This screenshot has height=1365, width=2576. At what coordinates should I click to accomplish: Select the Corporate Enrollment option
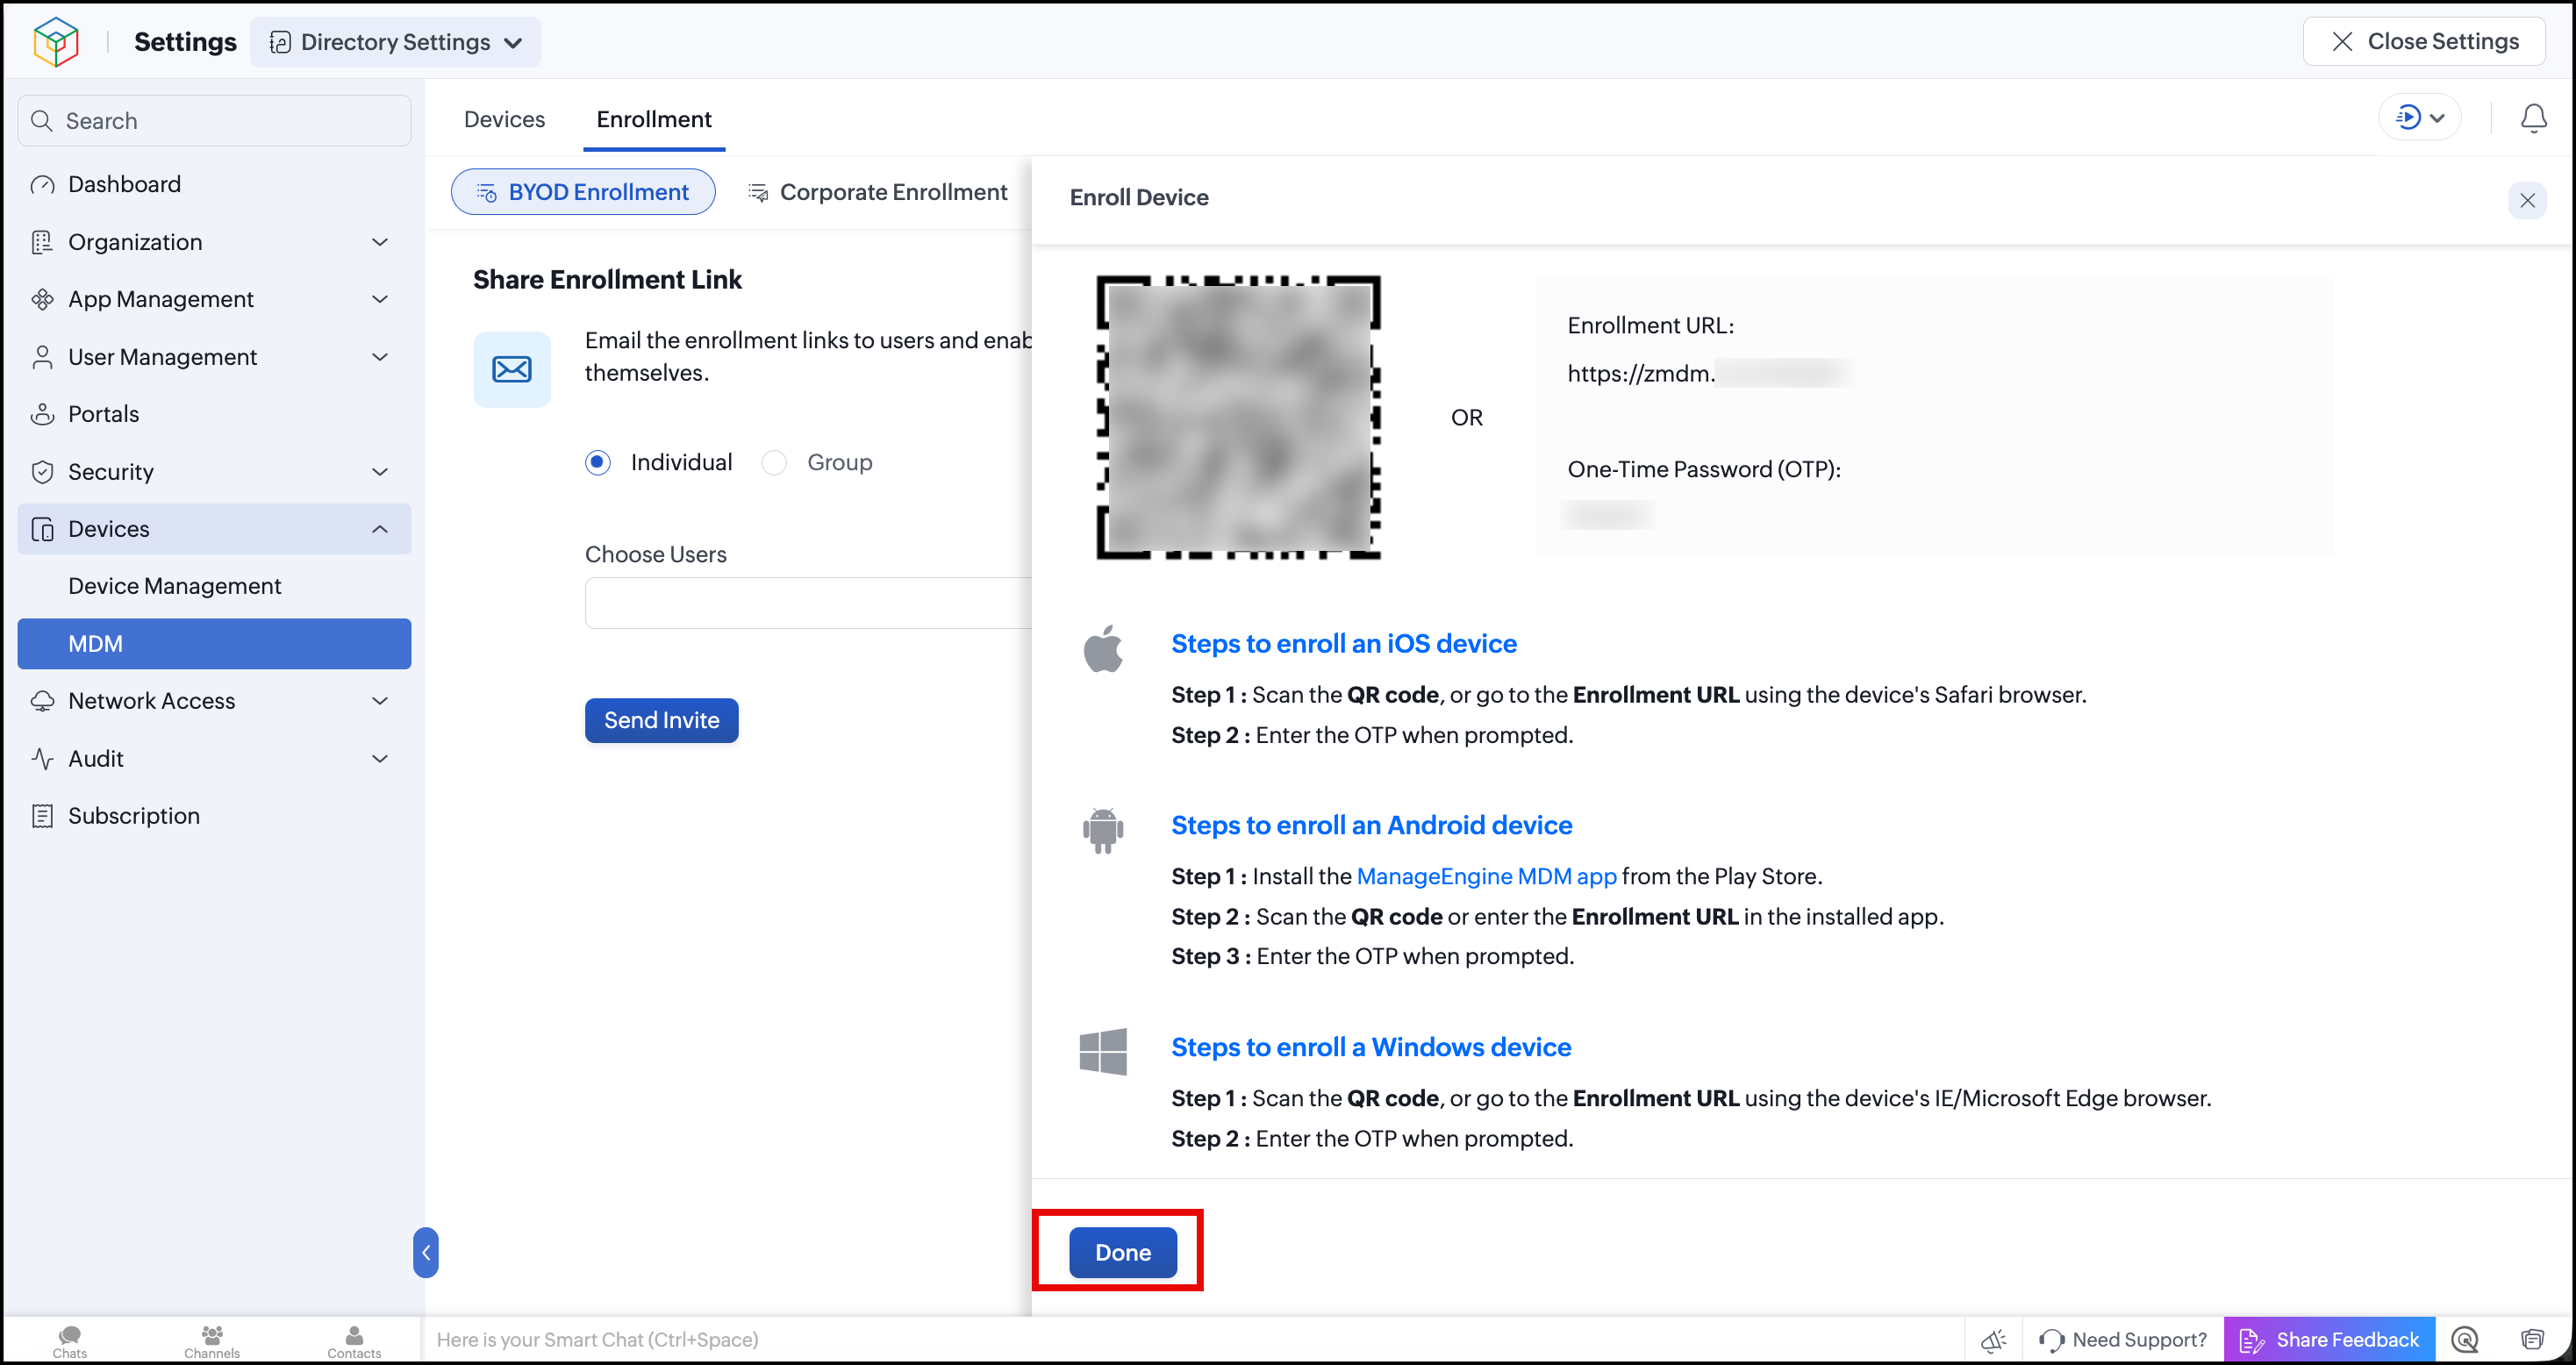(x=877, y=192)
